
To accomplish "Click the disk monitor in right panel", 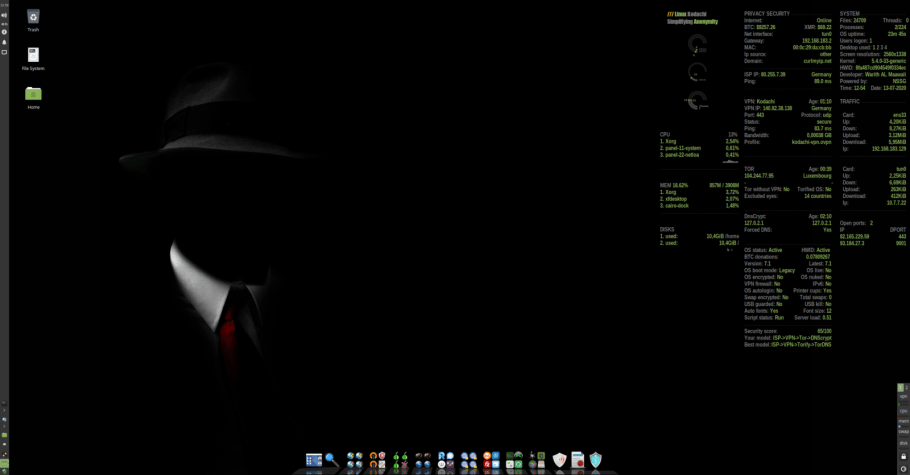I will click(x=904, y=443).
